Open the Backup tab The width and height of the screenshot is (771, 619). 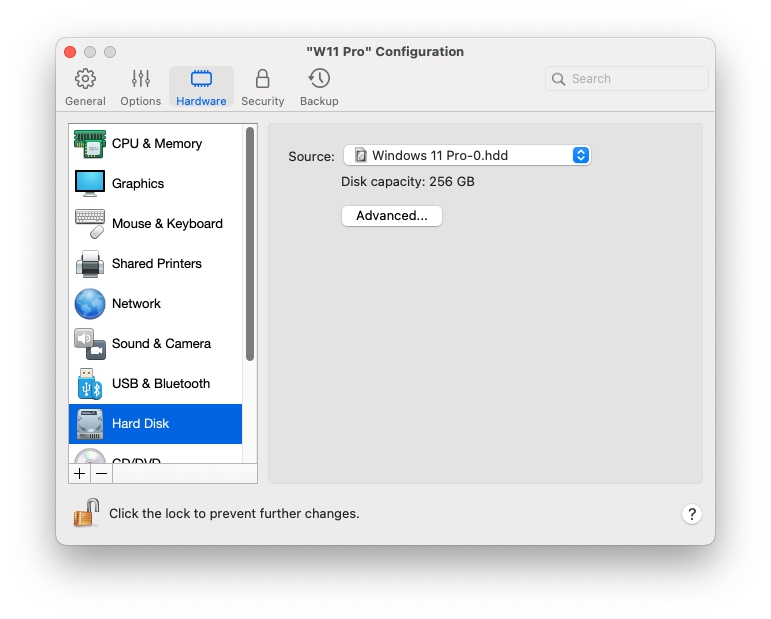319,87
